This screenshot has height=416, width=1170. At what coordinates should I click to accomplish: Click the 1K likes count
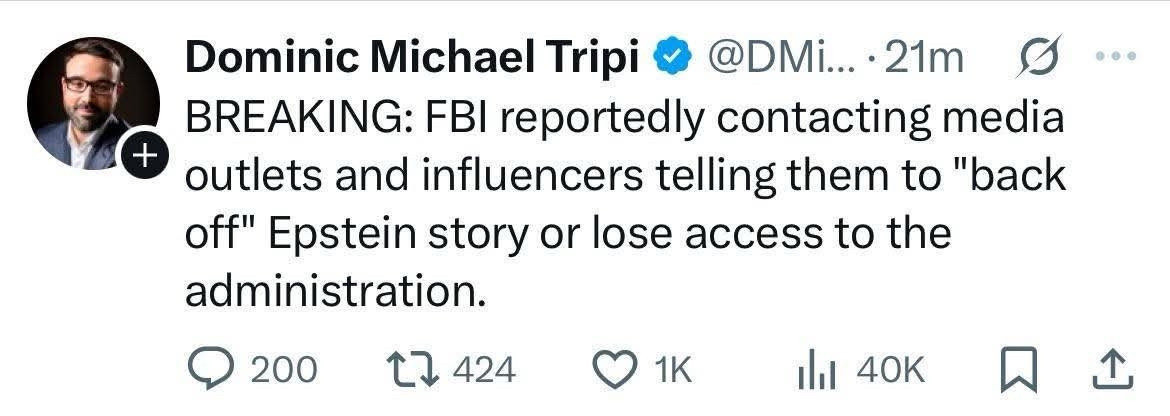click(x=673, y=371)
